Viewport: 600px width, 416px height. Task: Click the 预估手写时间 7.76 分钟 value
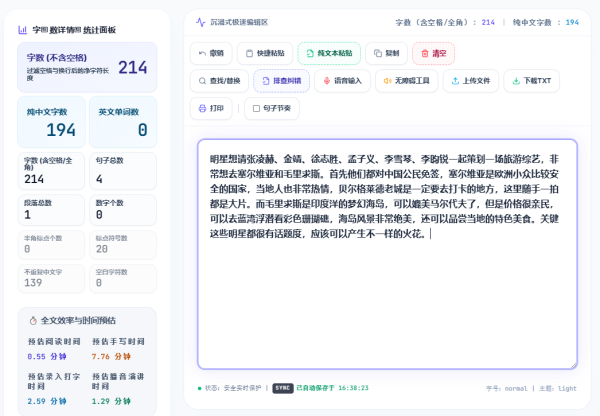click(111, 357)
